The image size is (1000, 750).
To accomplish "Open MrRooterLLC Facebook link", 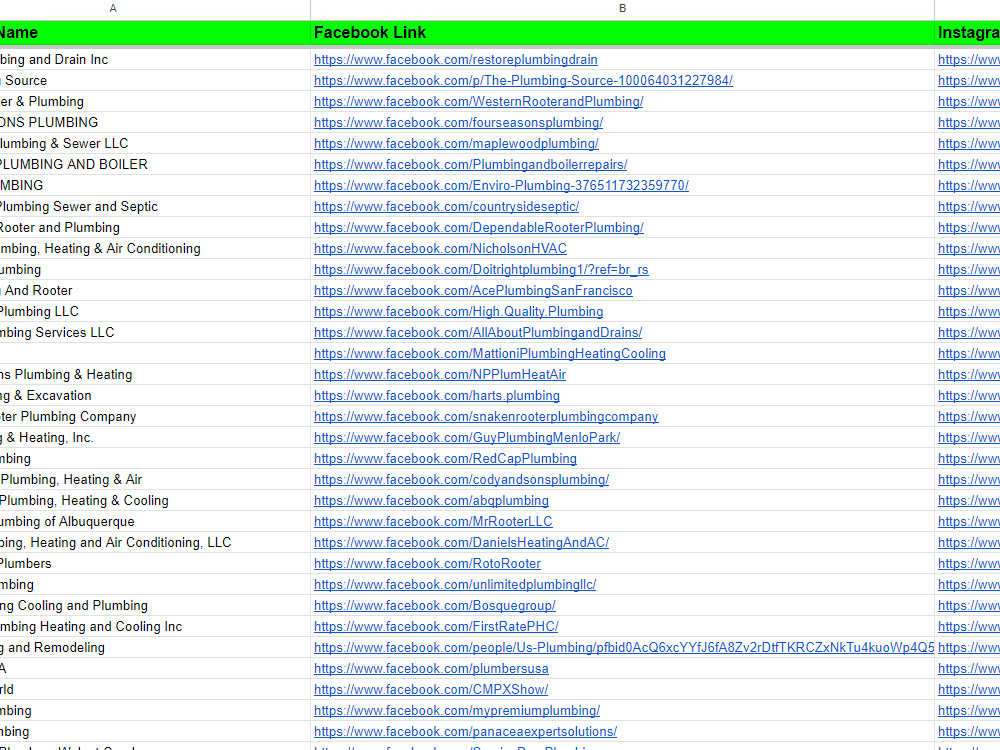I will coord(433,522).
